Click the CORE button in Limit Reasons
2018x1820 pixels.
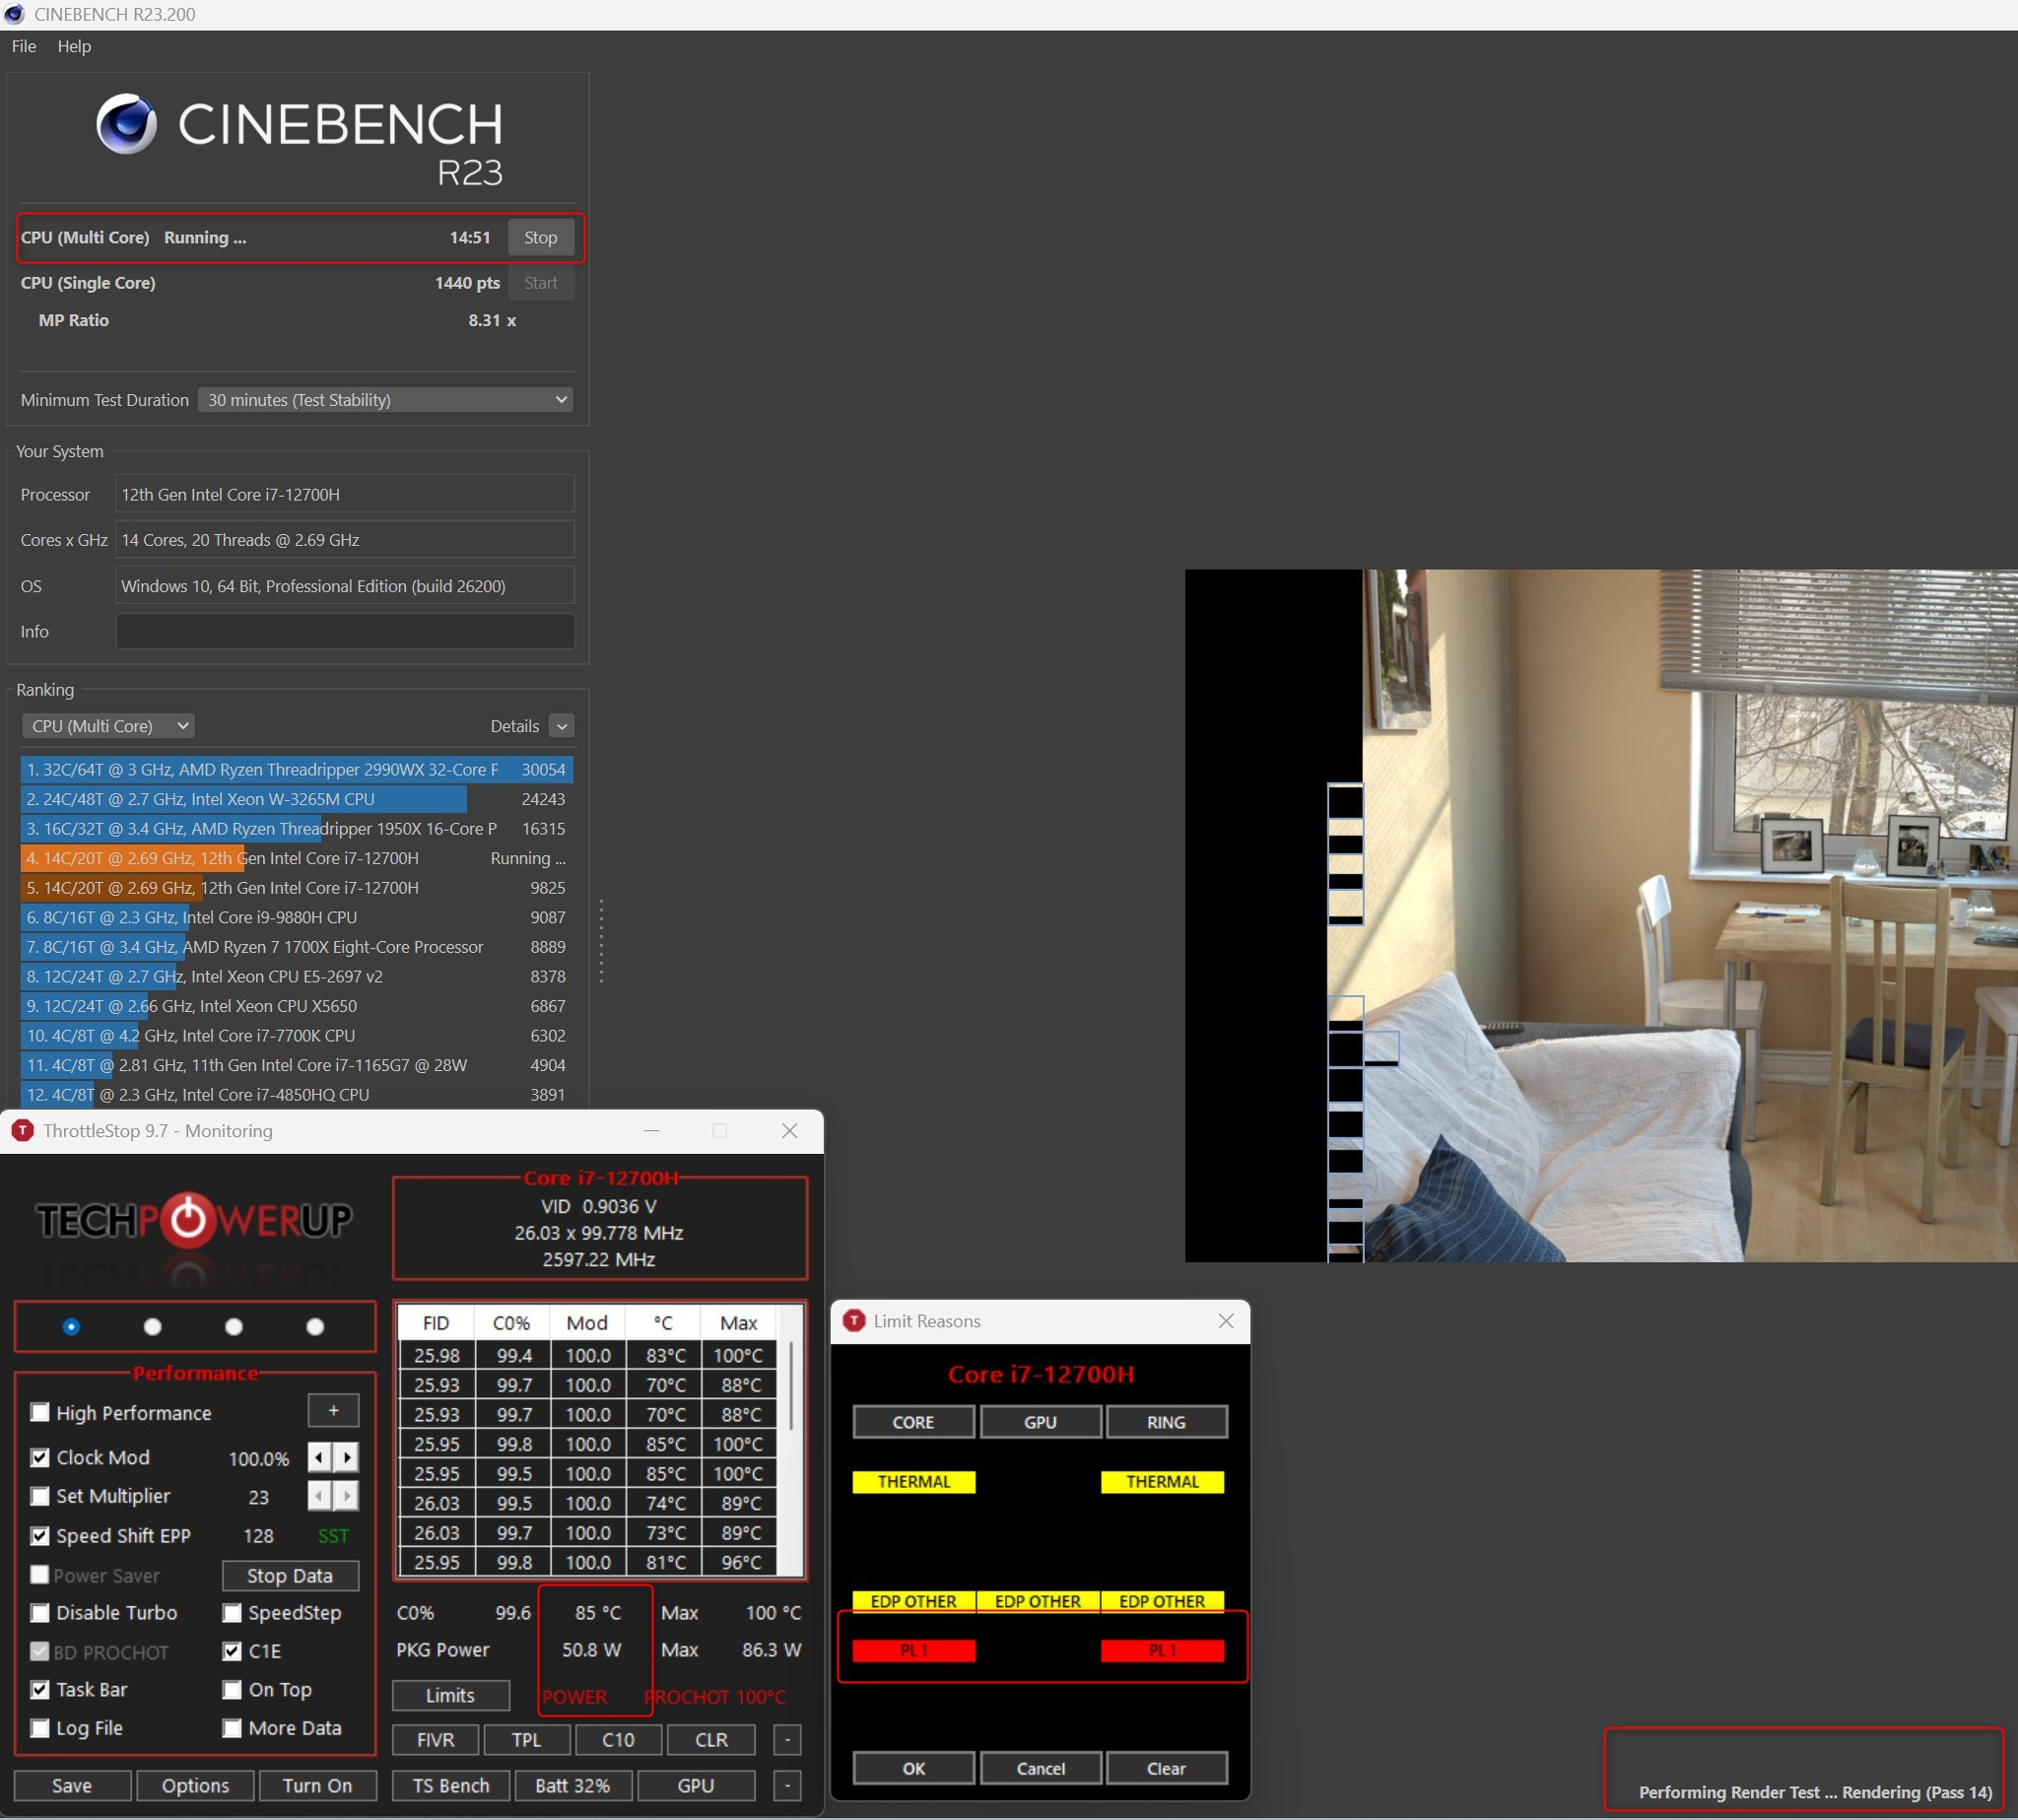[914, 1422]
